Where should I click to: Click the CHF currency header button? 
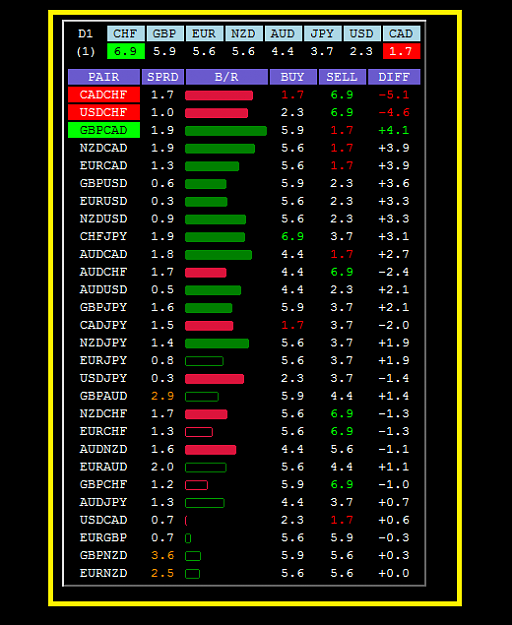pos(126,33)
